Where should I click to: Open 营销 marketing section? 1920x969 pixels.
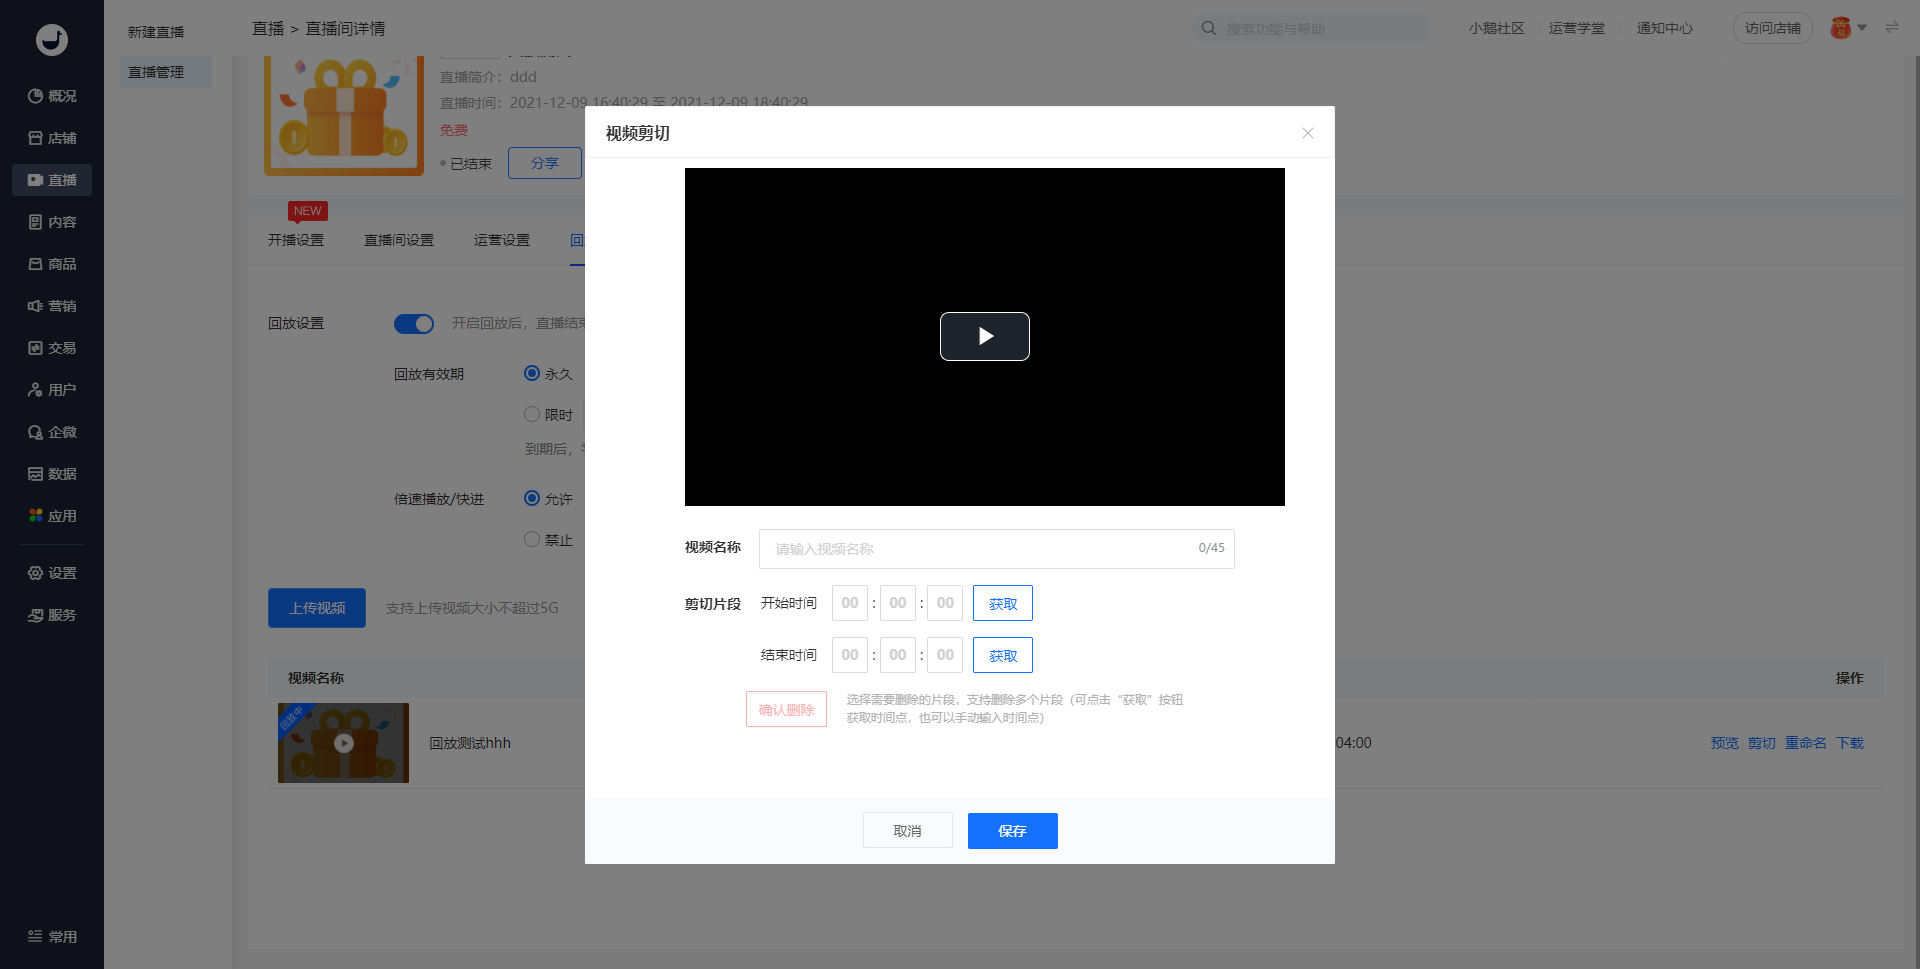pyautogui.click(x=52, y=306)
